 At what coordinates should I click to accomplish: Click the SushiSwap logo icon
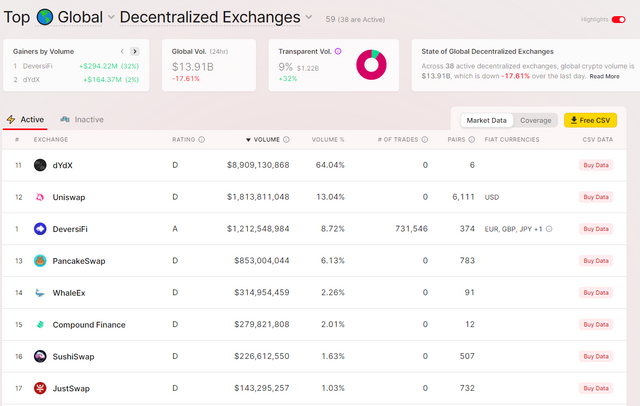[x=40, y=356]
